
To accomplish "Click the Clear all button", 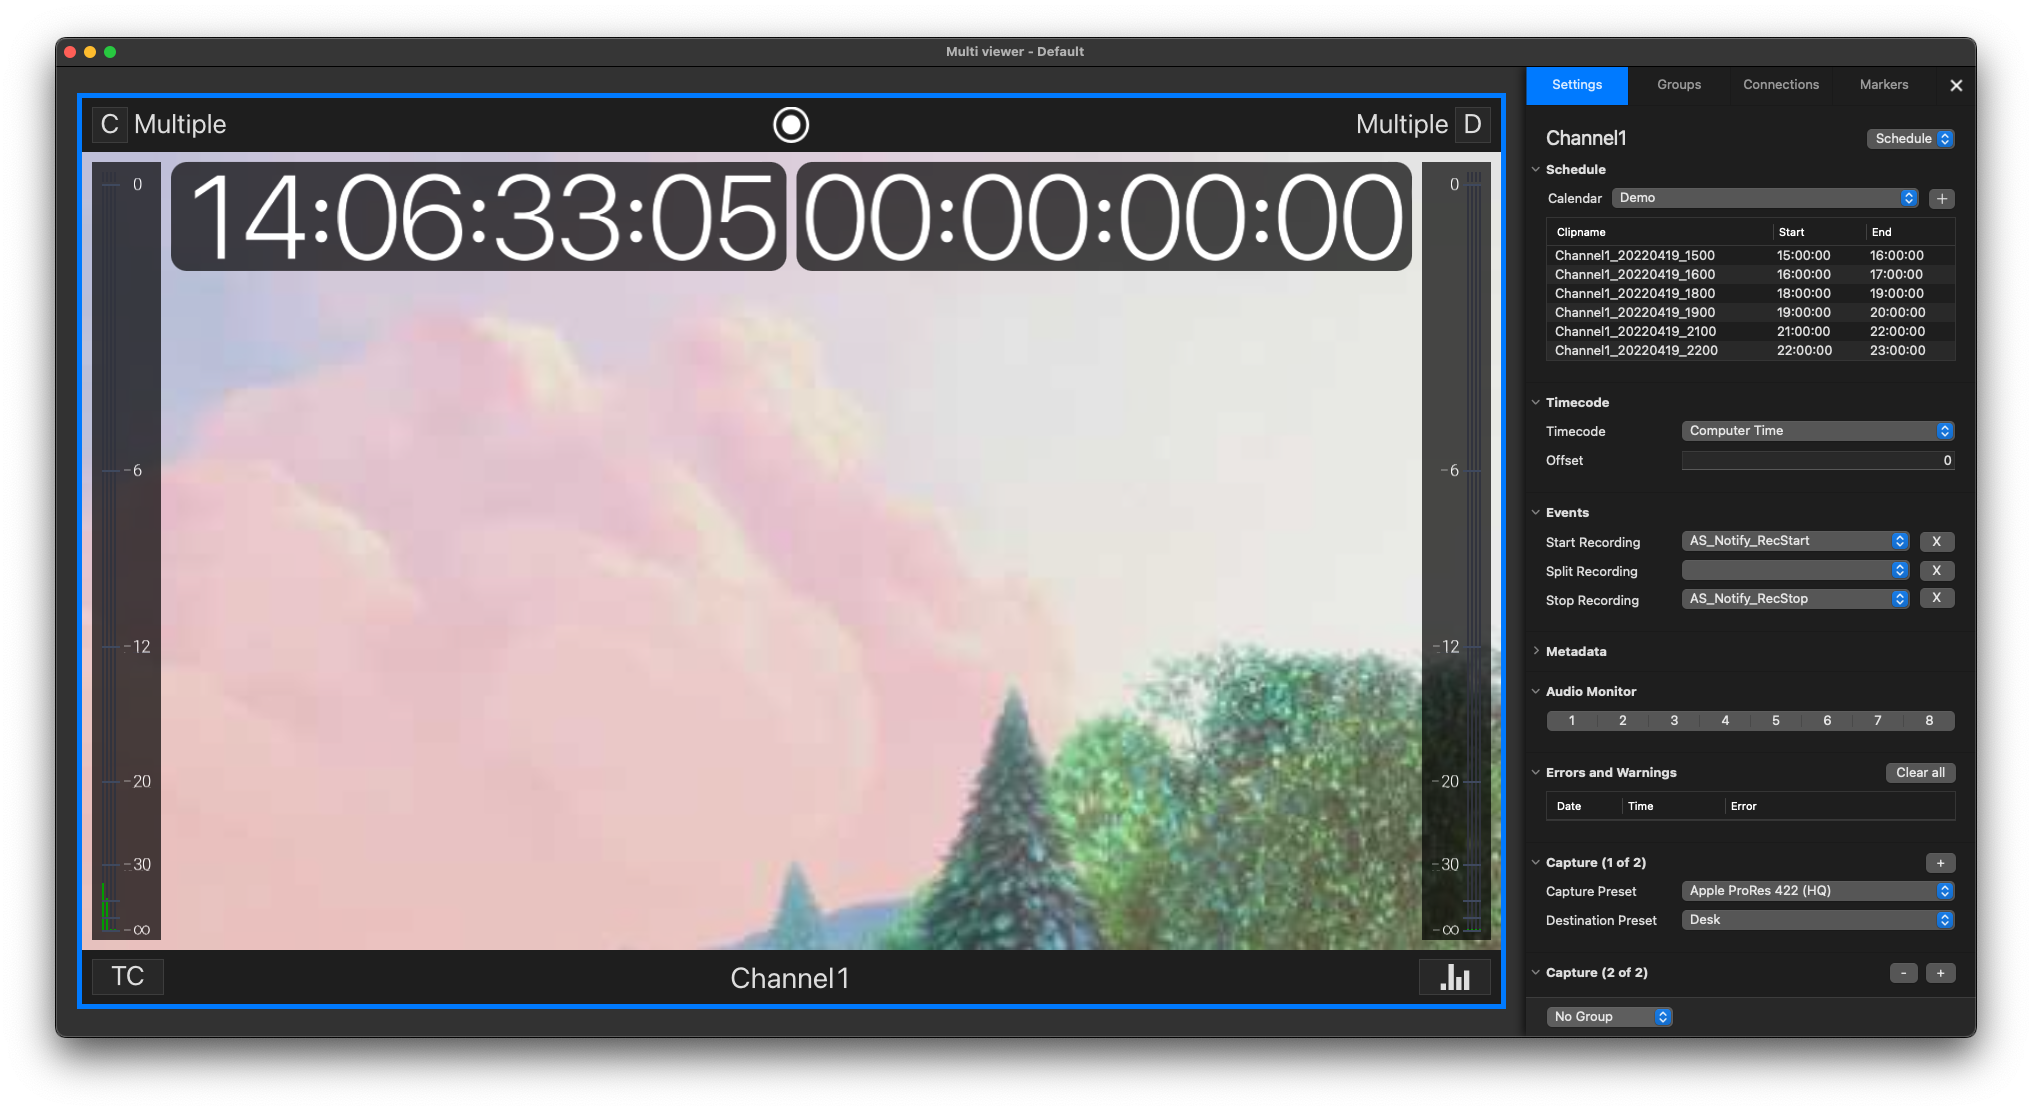I will [1920, 773].
